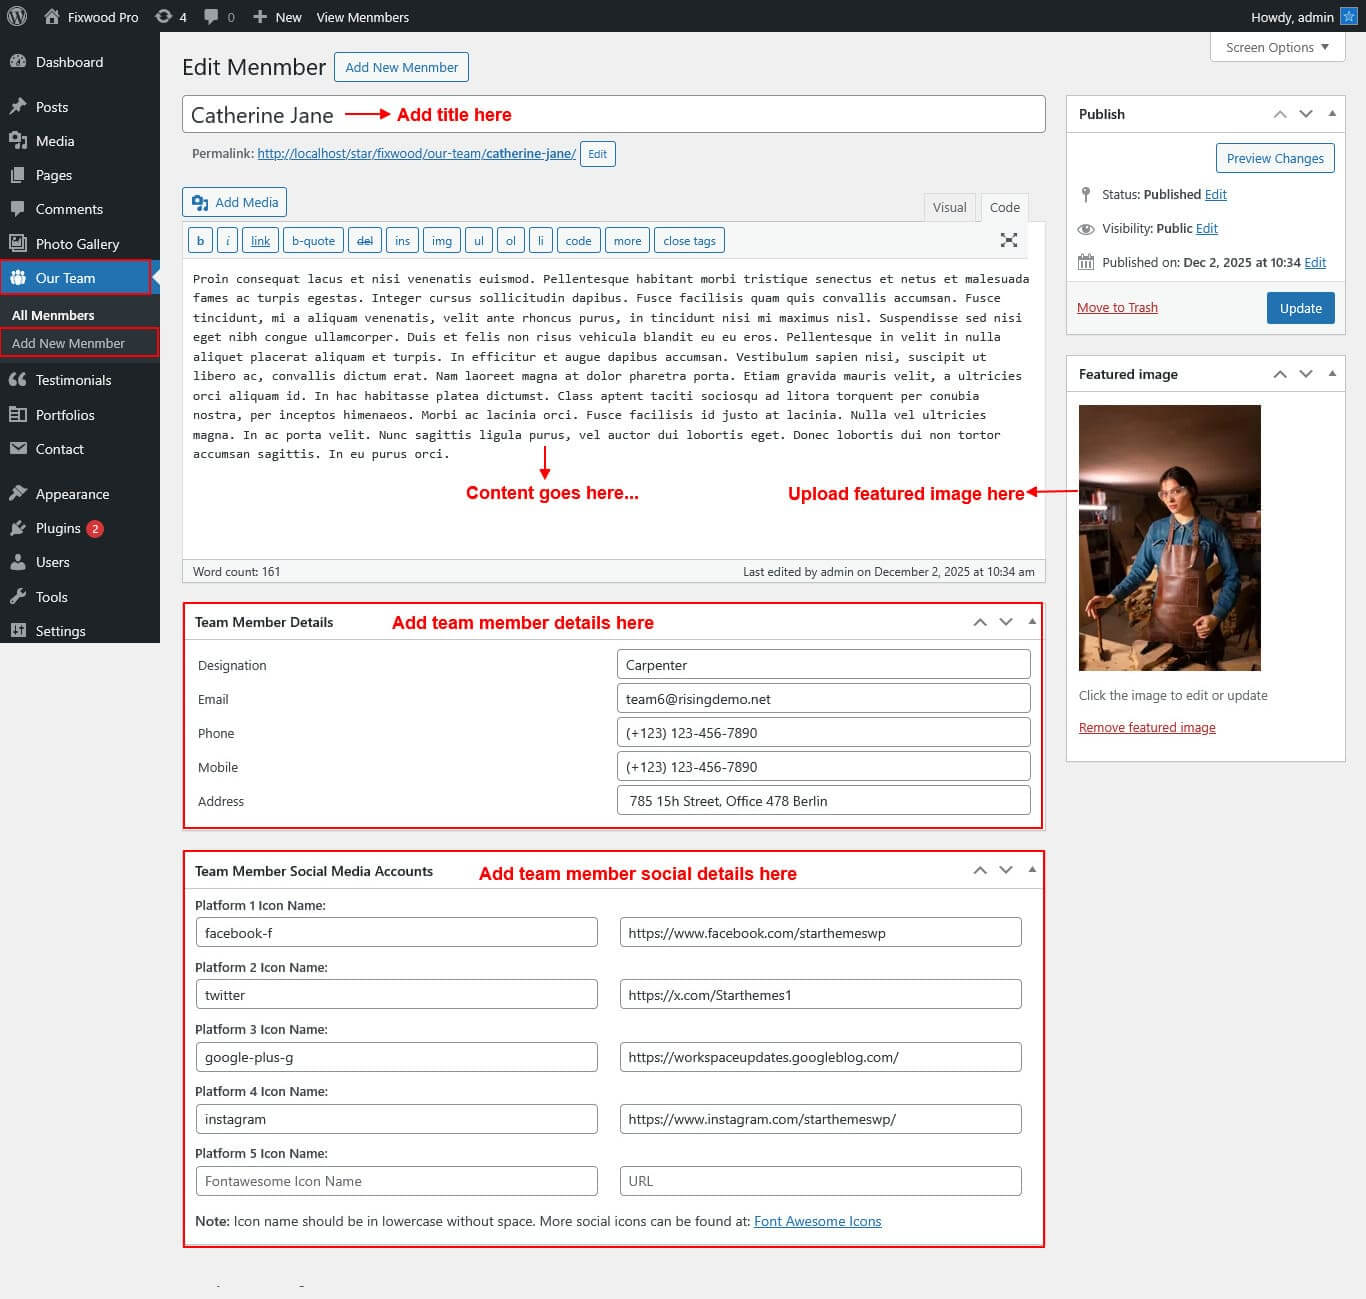Open Testimonials from the sidebar
Screen dimensions: 1366x1299
73,380
